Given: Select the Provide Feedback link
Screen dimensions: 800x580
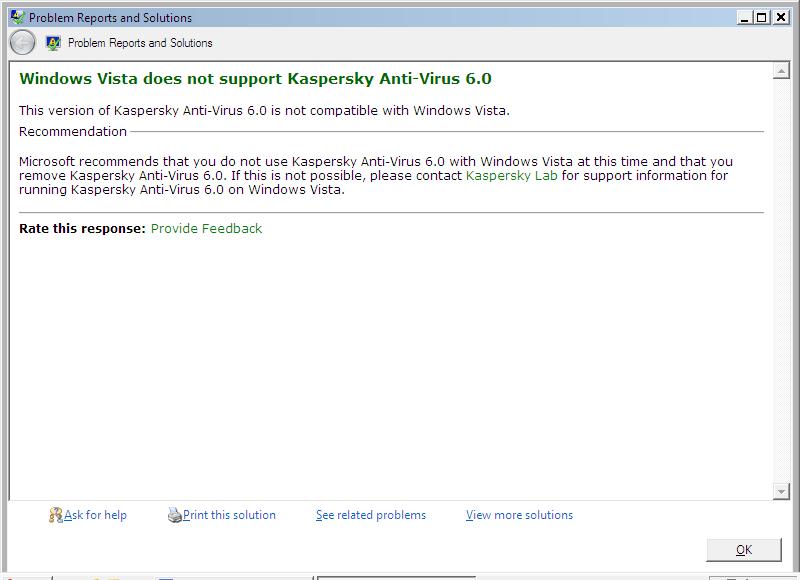Looking at the screenshot, I should pyautogui.click(x=206, y=229).
